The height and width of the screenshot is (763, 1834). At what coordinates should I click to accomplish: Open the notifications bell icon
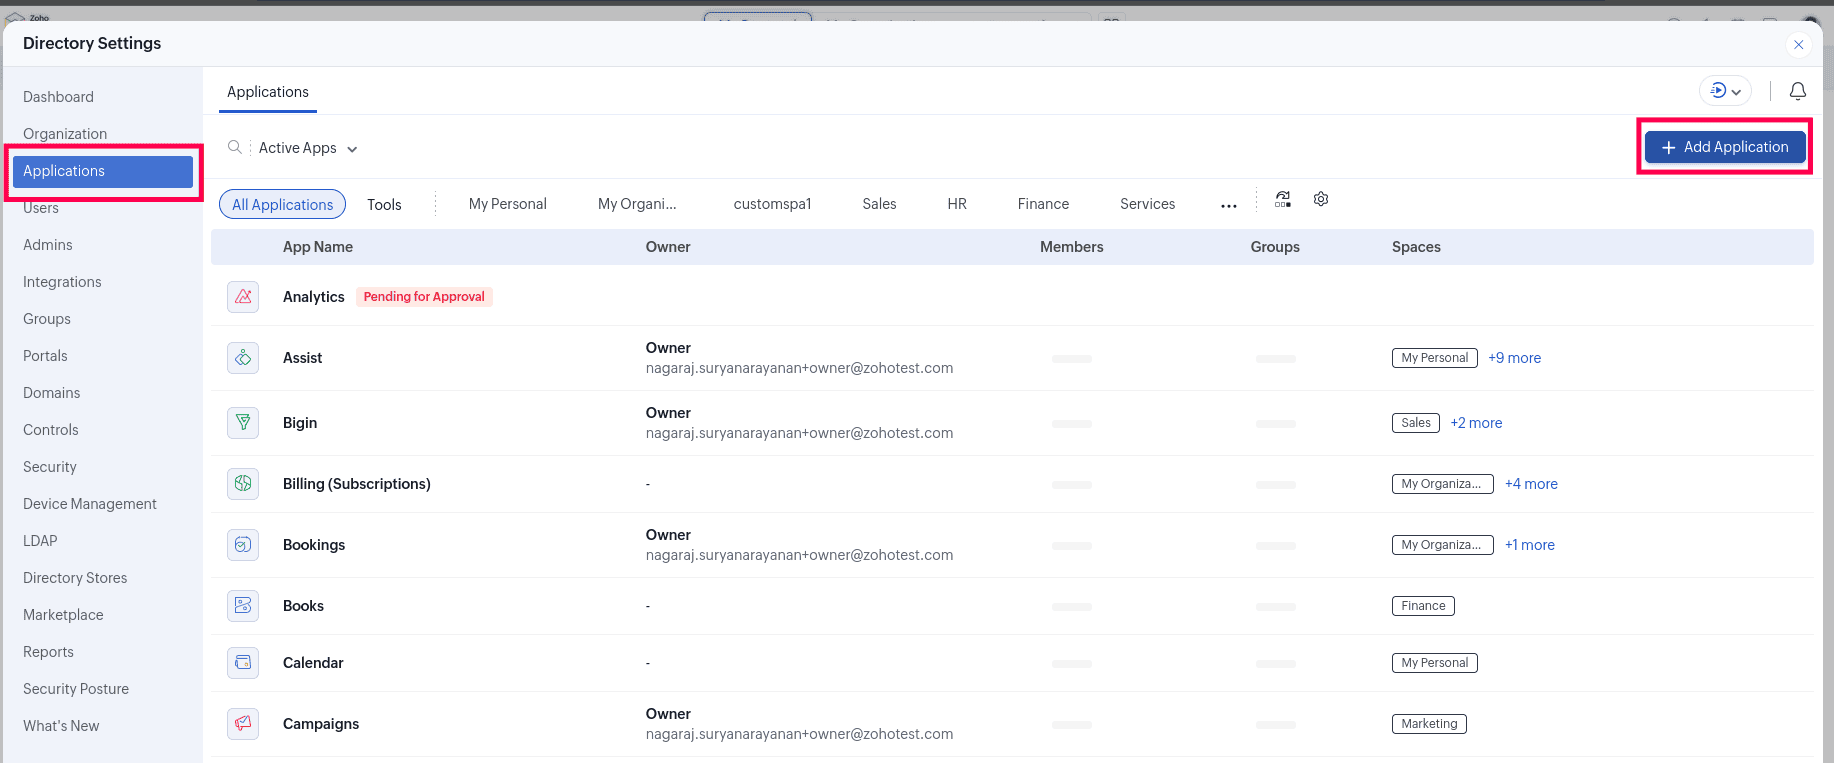[1797, 91]
